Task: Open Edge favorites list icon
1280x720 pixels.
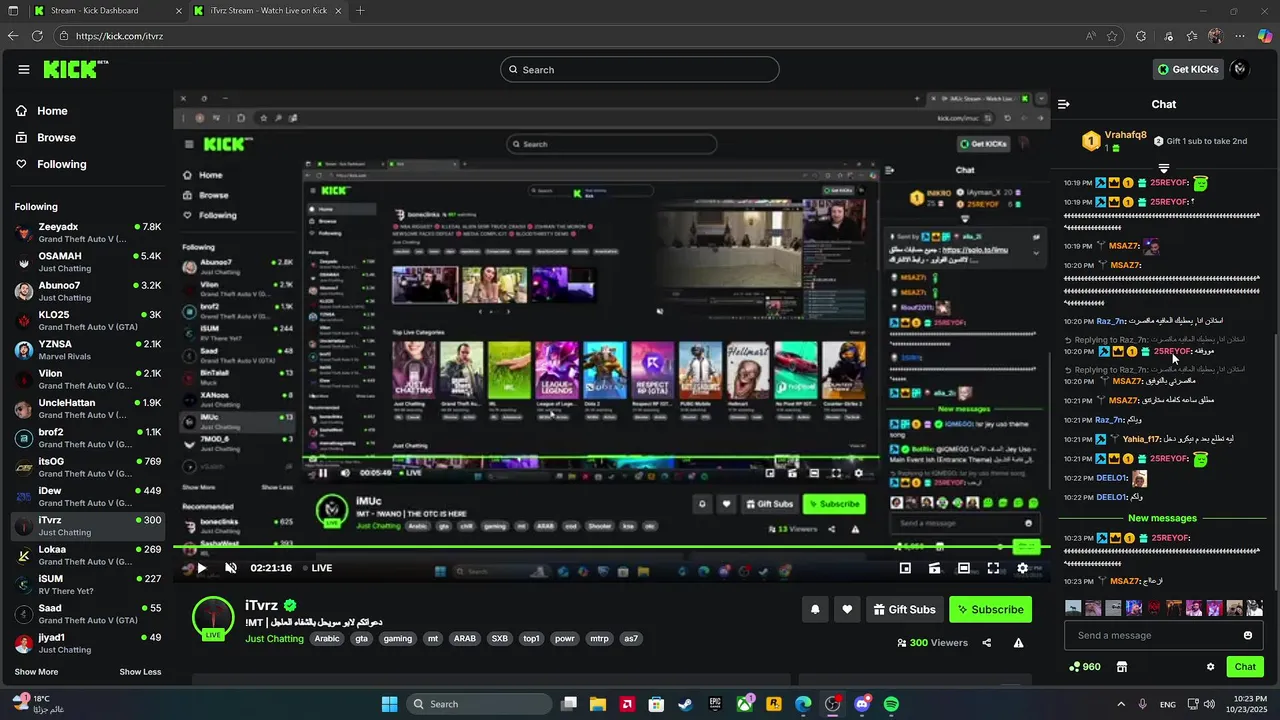Action: pos(1192,36)
